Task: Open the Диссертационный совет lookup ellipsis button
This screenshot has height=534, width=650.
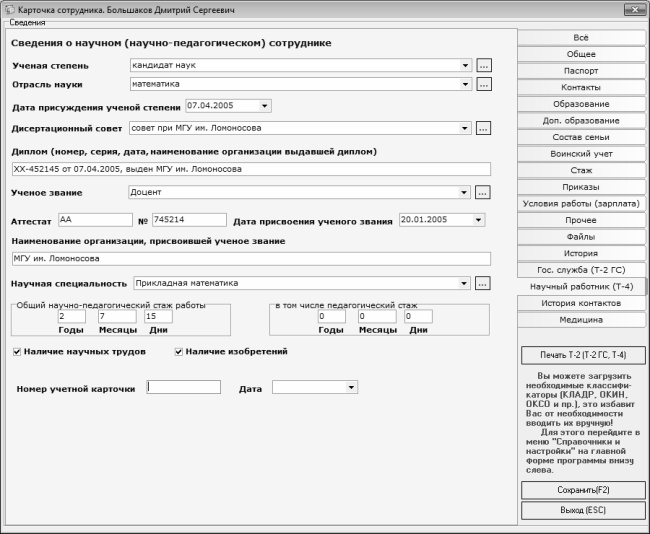Action: pyautogui.click(x=484, y=128)
